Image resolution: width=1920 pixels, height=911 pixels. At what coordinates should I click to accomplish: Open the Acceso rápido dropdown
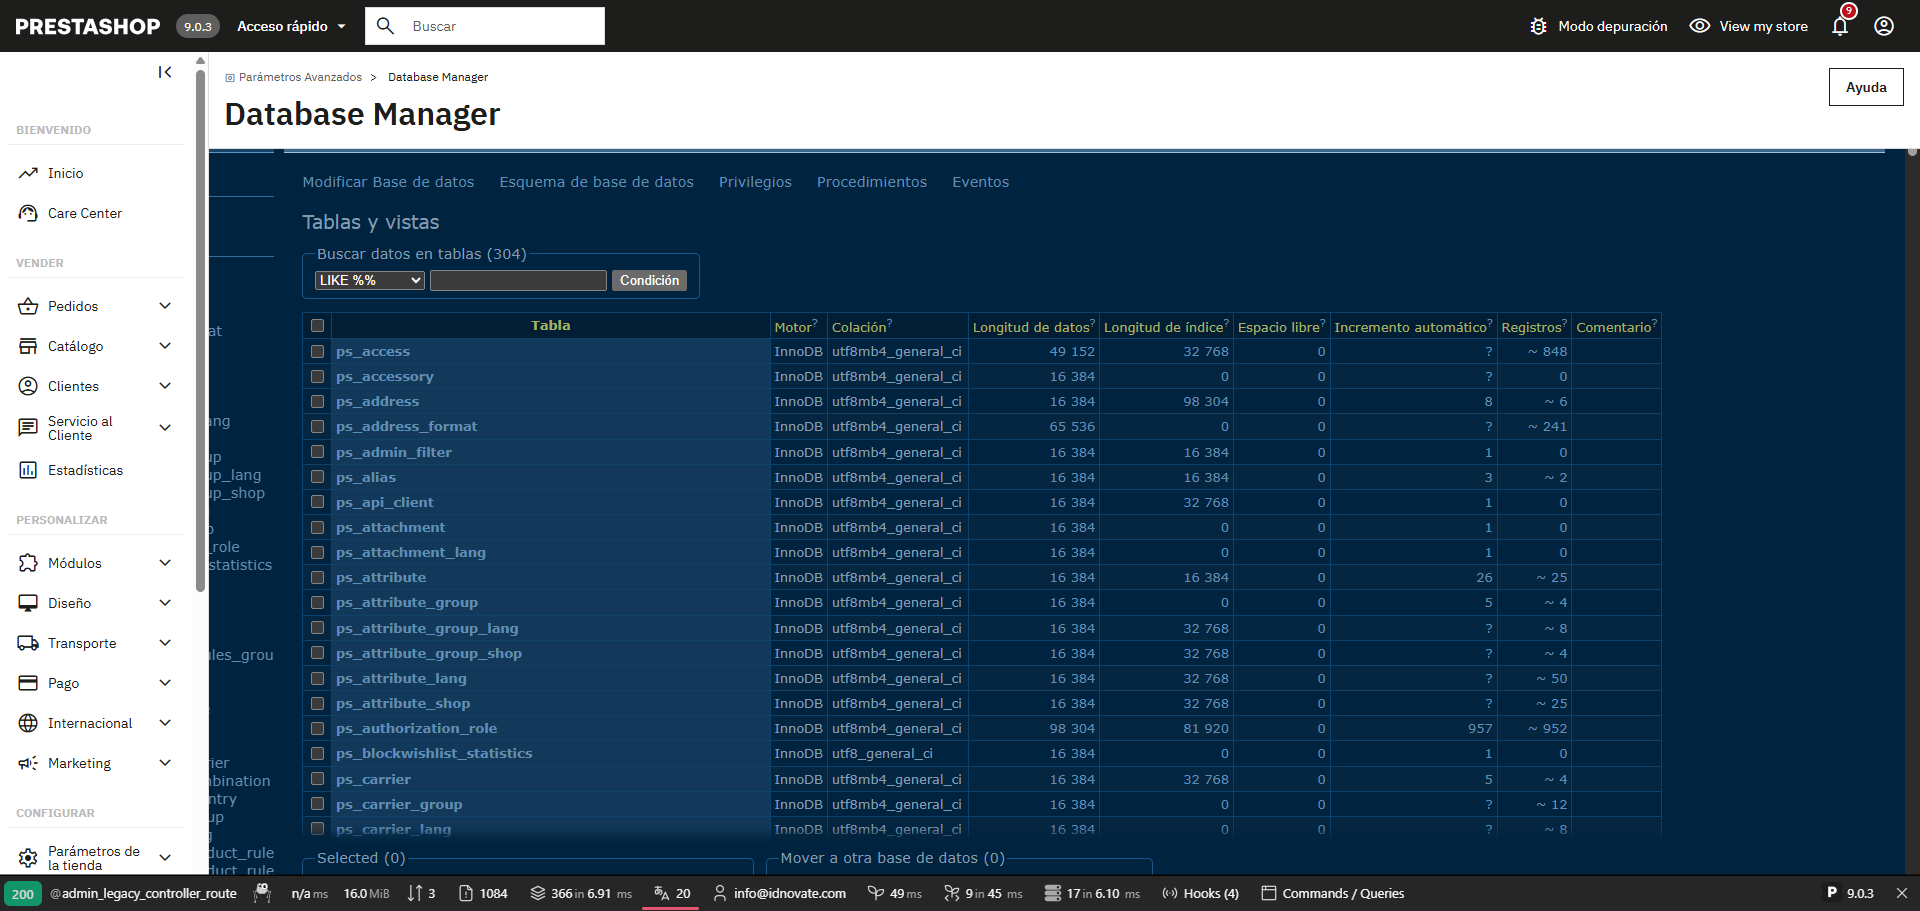coord(291,26)
